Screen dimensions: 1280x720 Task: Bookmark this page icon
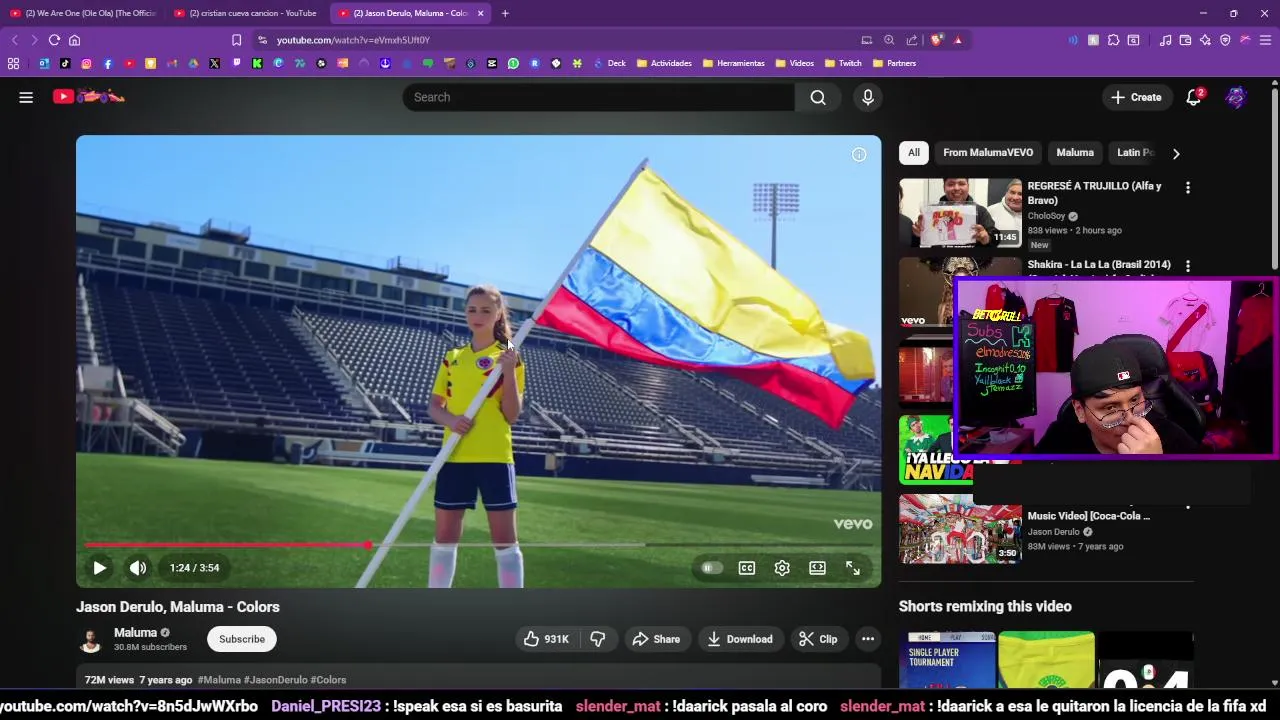point(237,40)
